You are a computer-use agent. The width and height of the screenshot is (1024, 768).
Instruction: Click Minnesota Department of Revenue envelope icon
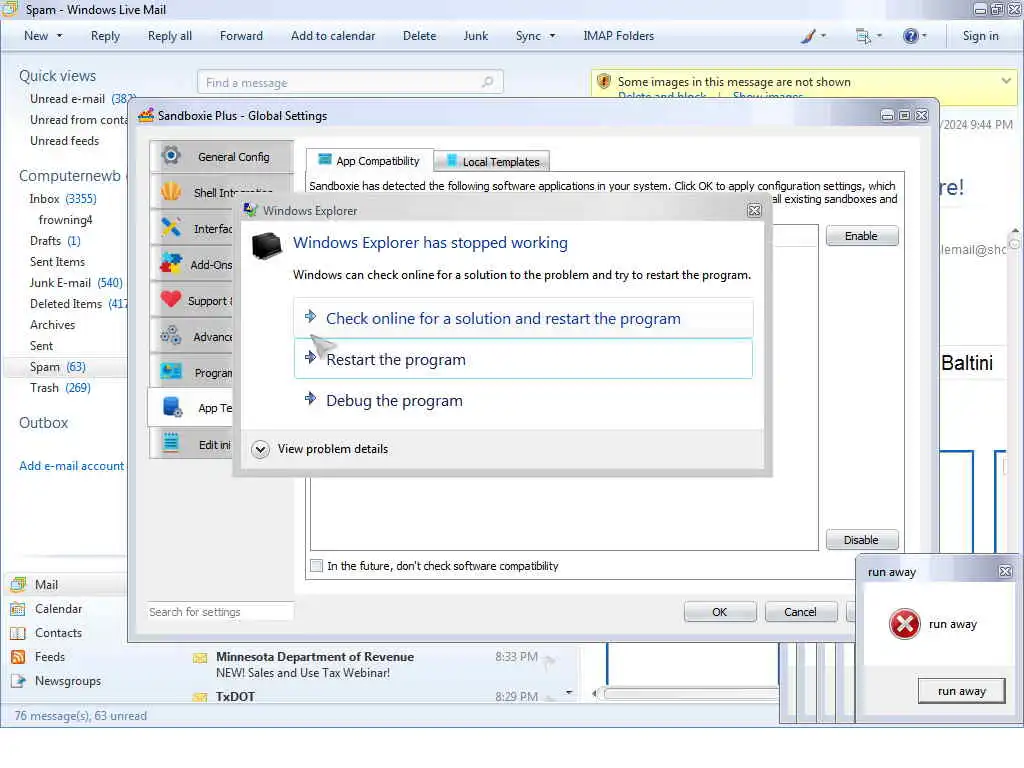click(200, 657)
